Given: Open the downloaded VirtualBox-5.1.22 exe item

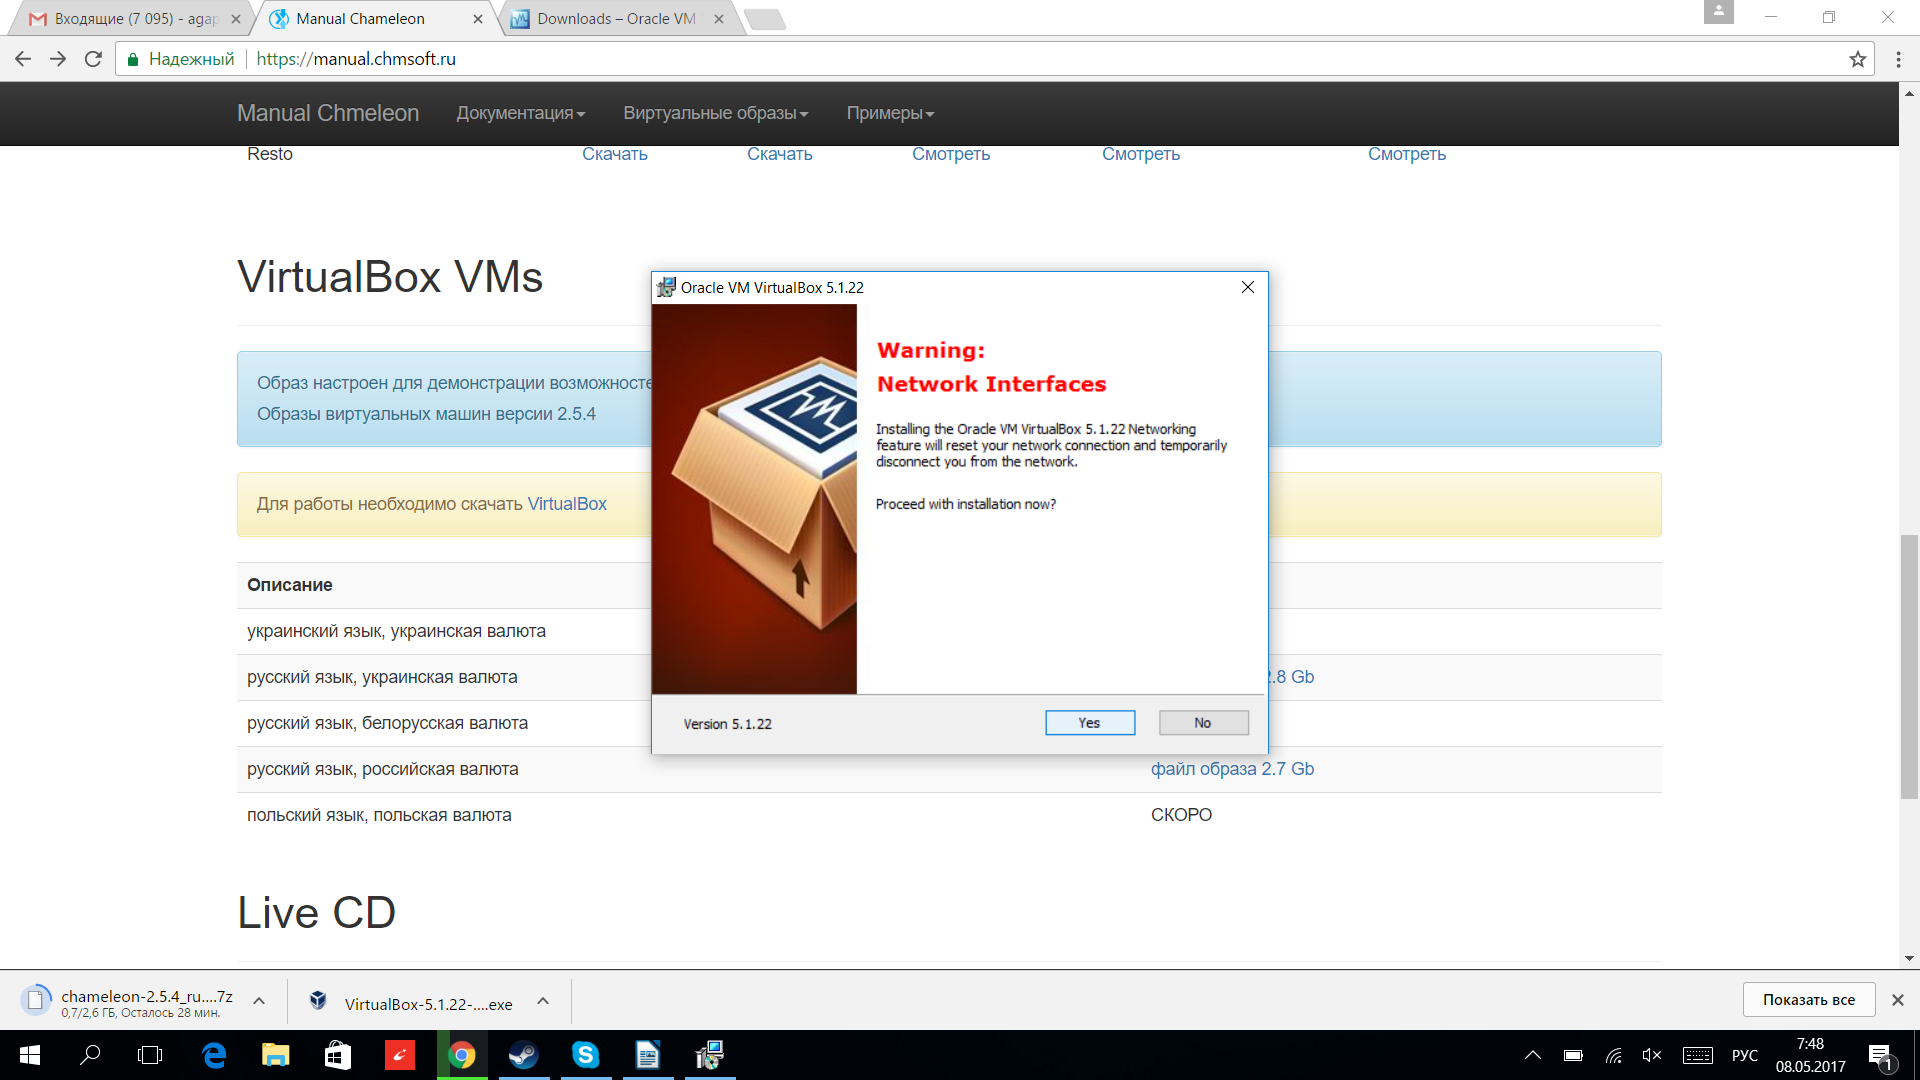Looking at the screenshot, I should [x=412, y=1004].
